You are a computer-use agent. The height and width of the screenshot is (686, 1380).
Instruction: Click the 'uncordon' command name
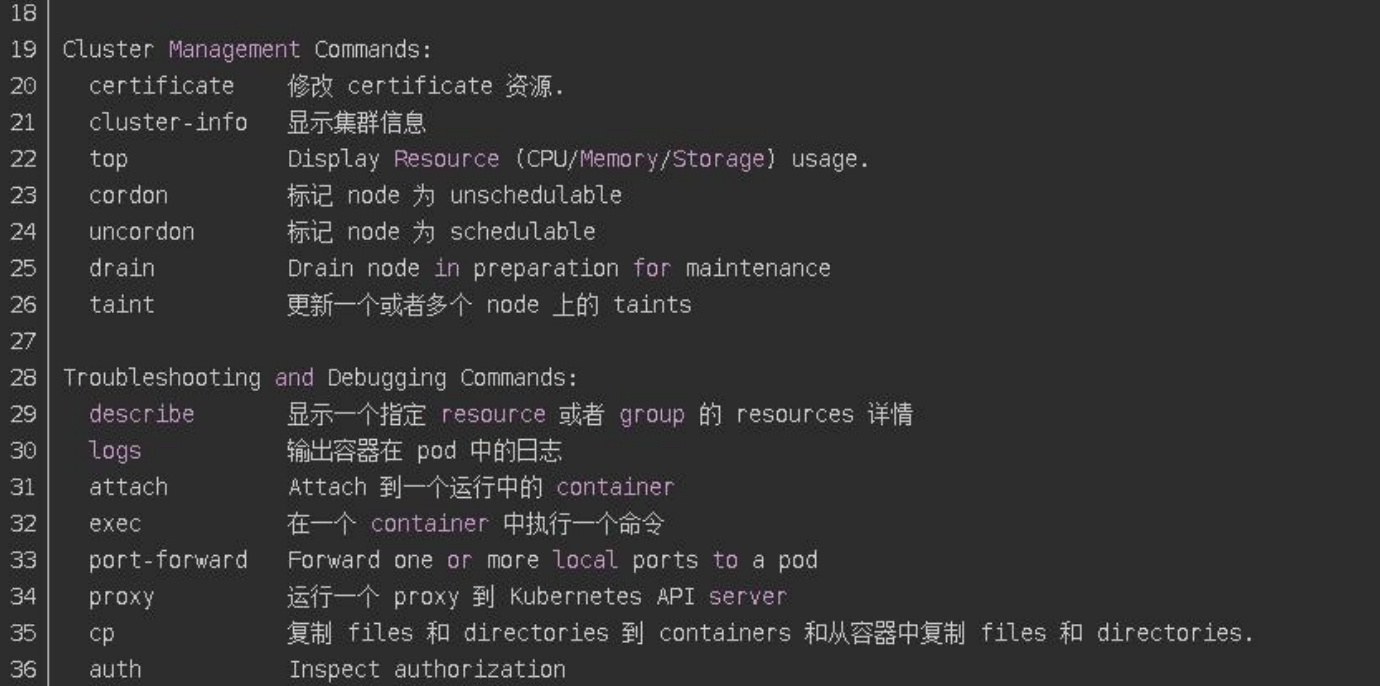pos(141,232)
